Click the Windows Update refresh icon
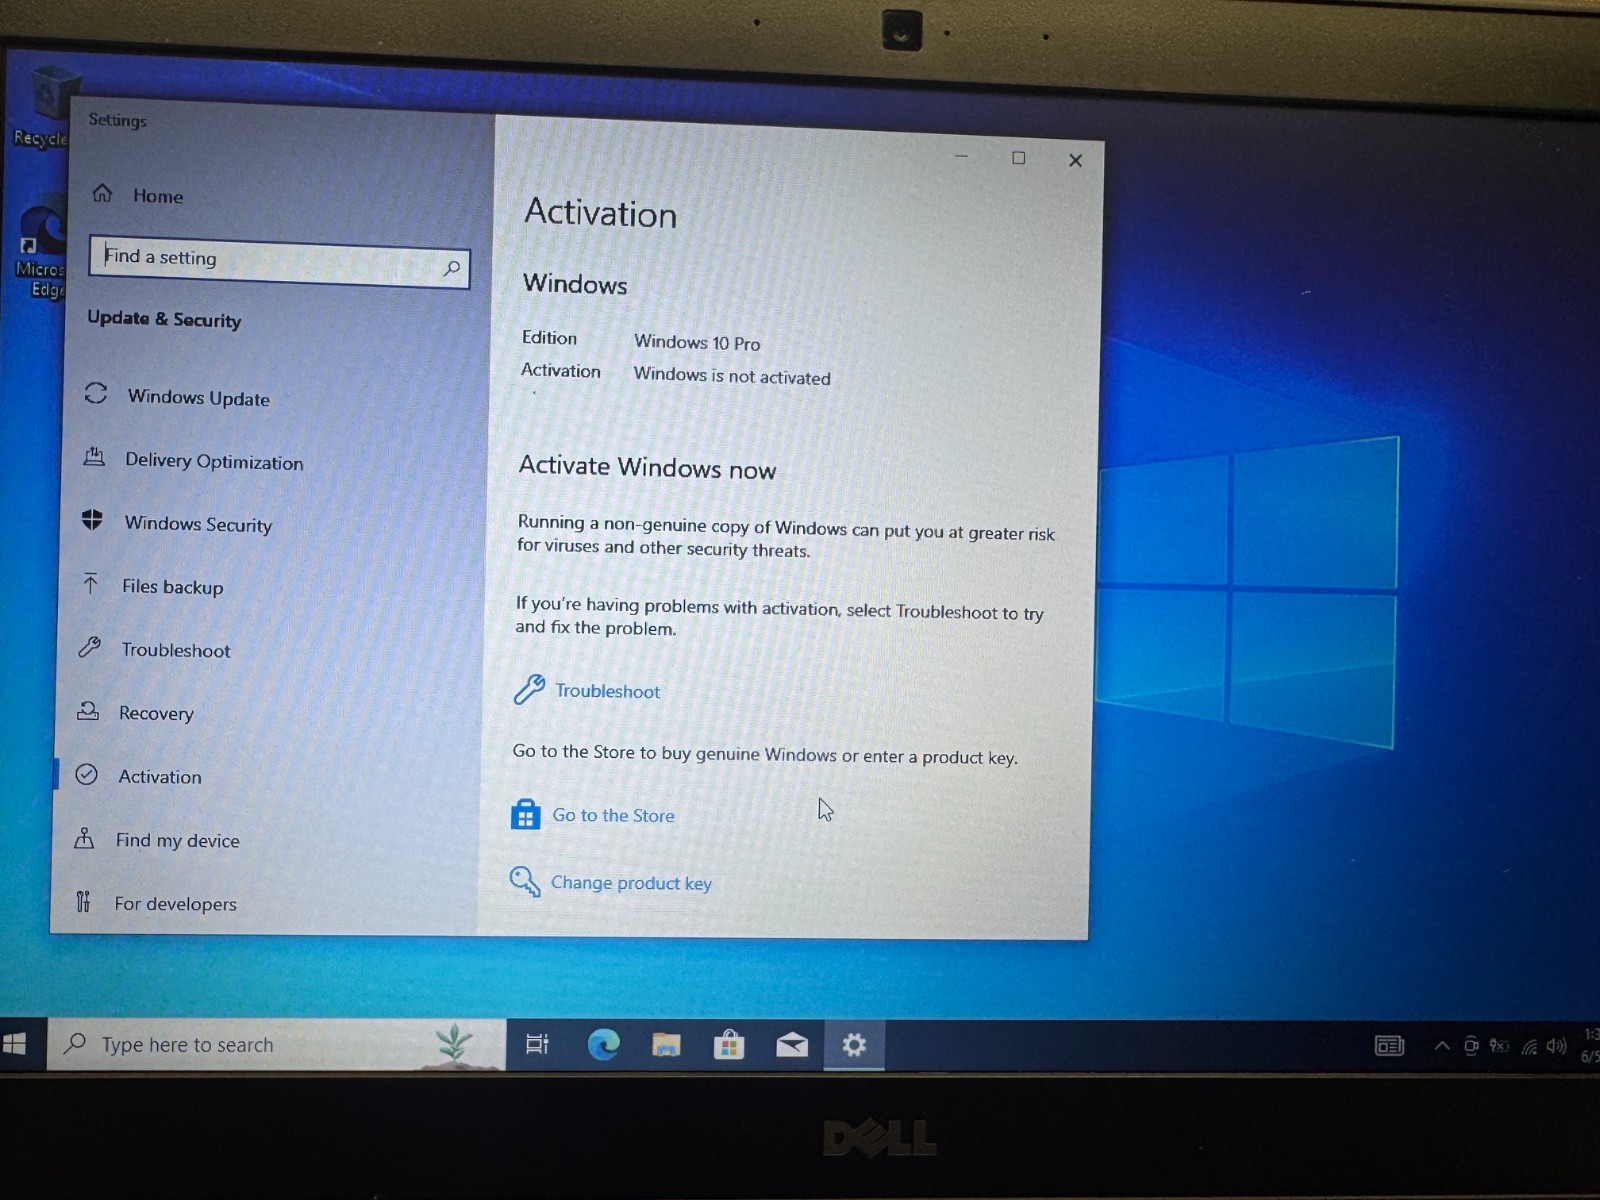 point(96,393)
